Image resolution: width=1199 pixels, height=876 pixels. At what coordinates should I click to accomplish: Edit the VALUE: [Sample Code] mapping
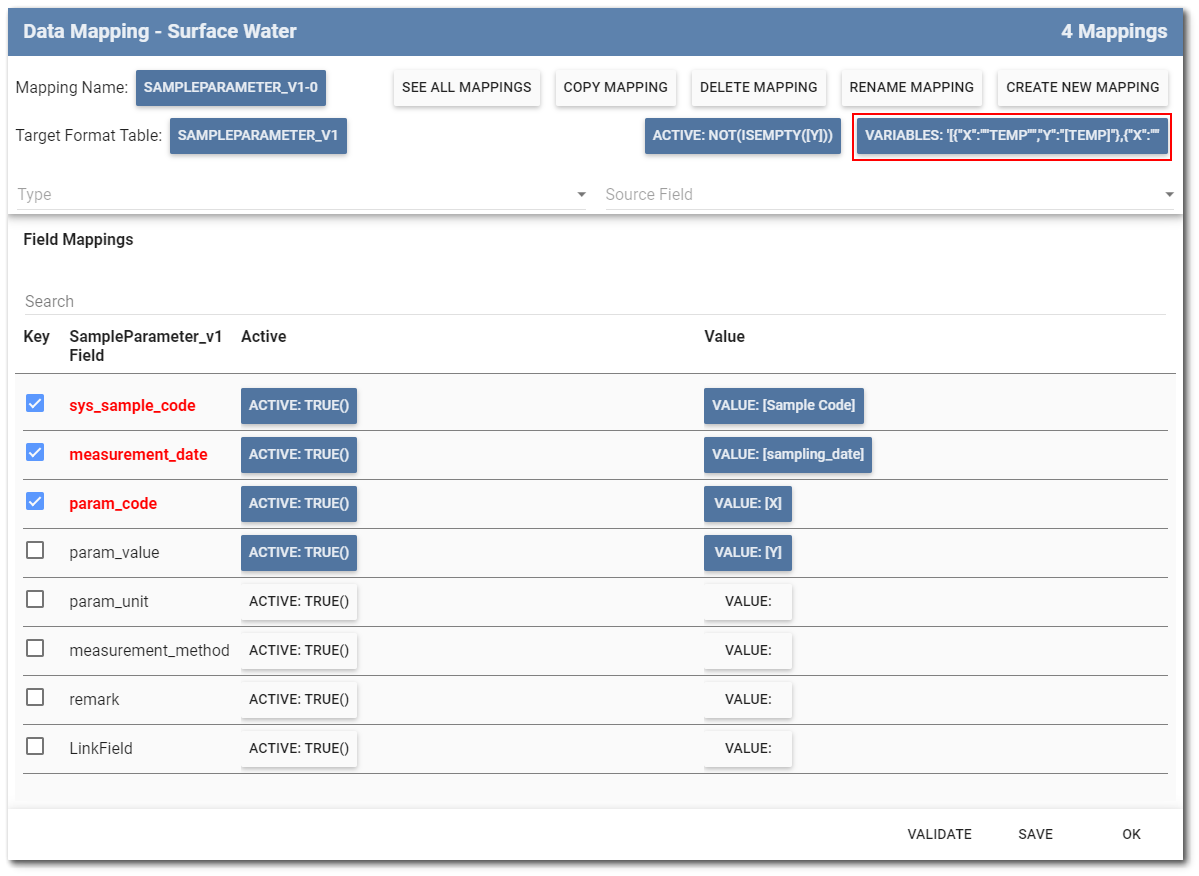tap(783, 406)
